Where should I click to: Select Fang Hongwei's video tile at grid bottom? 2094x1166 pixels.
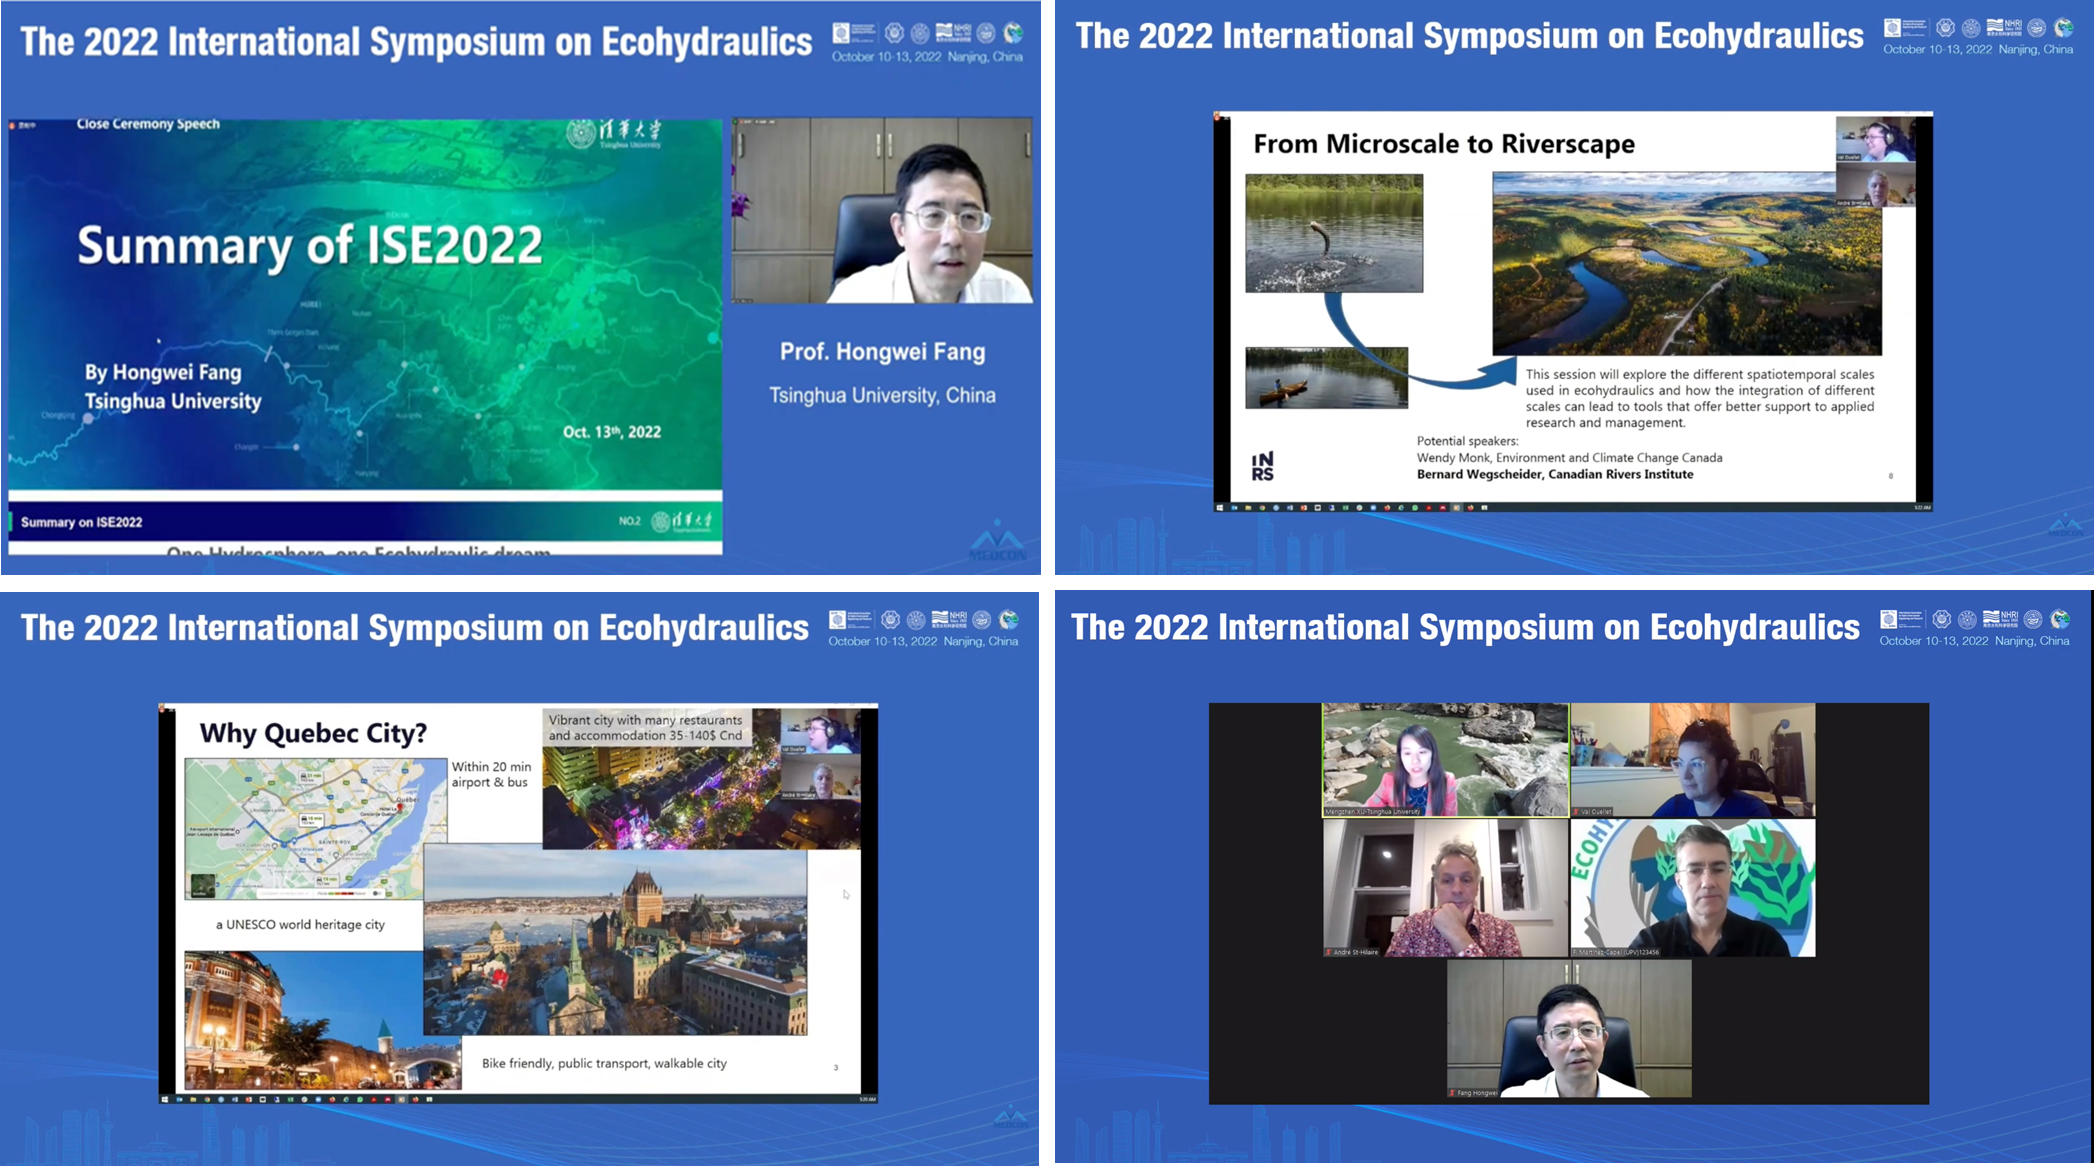click(x=1569, y=1029)
